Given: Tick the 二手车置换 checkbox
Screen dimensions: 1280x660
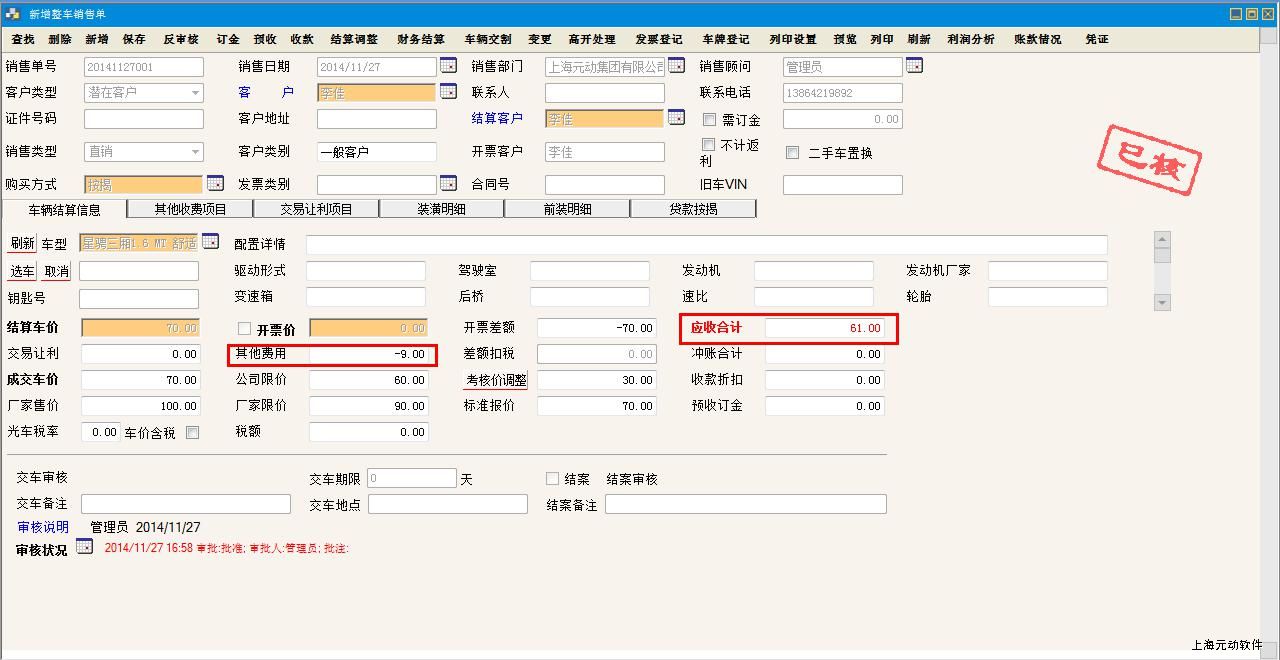Looking at the screenshot, I should [x=792, y=153].
